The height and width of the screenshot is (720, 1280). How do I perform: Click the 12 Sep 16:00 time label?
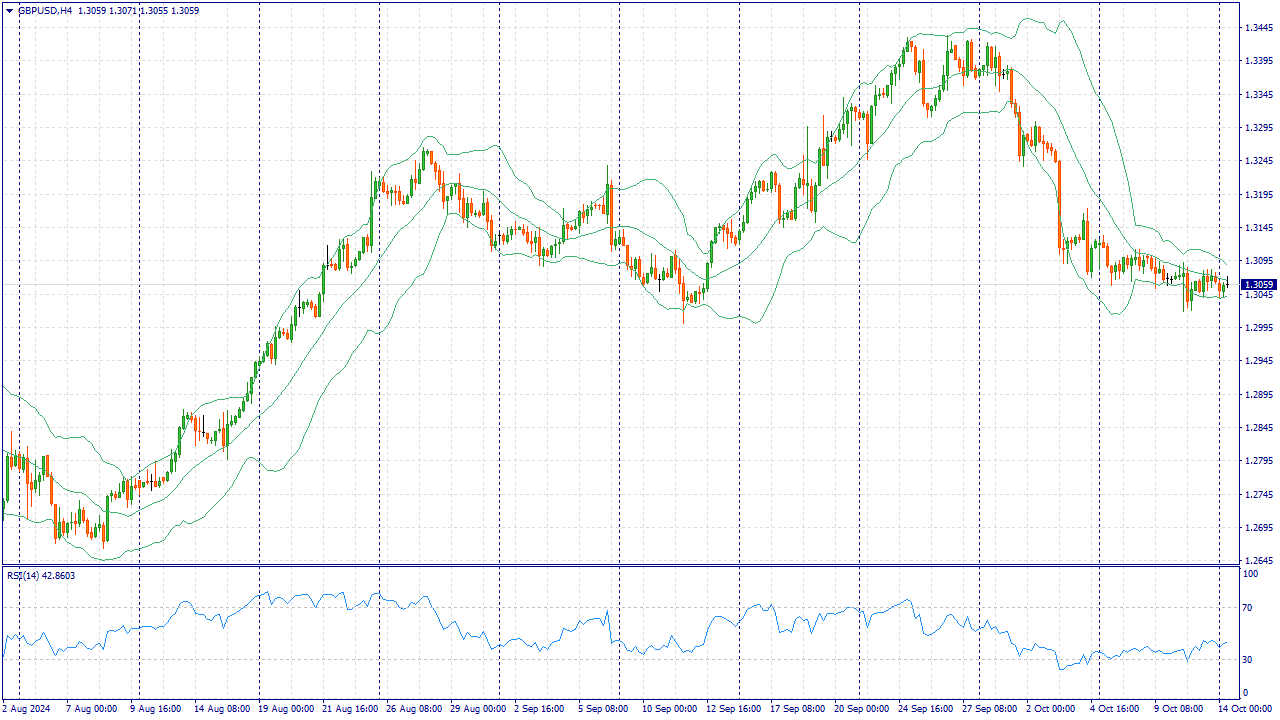coord(732,708)
